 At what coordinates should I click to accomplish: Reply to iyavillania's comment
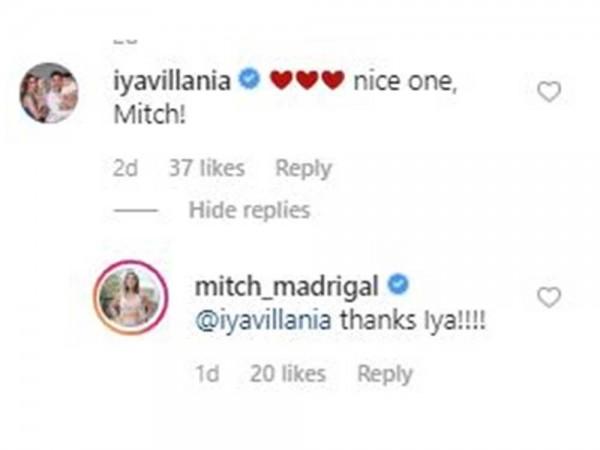pyautogui.click(x=304, y=169)
